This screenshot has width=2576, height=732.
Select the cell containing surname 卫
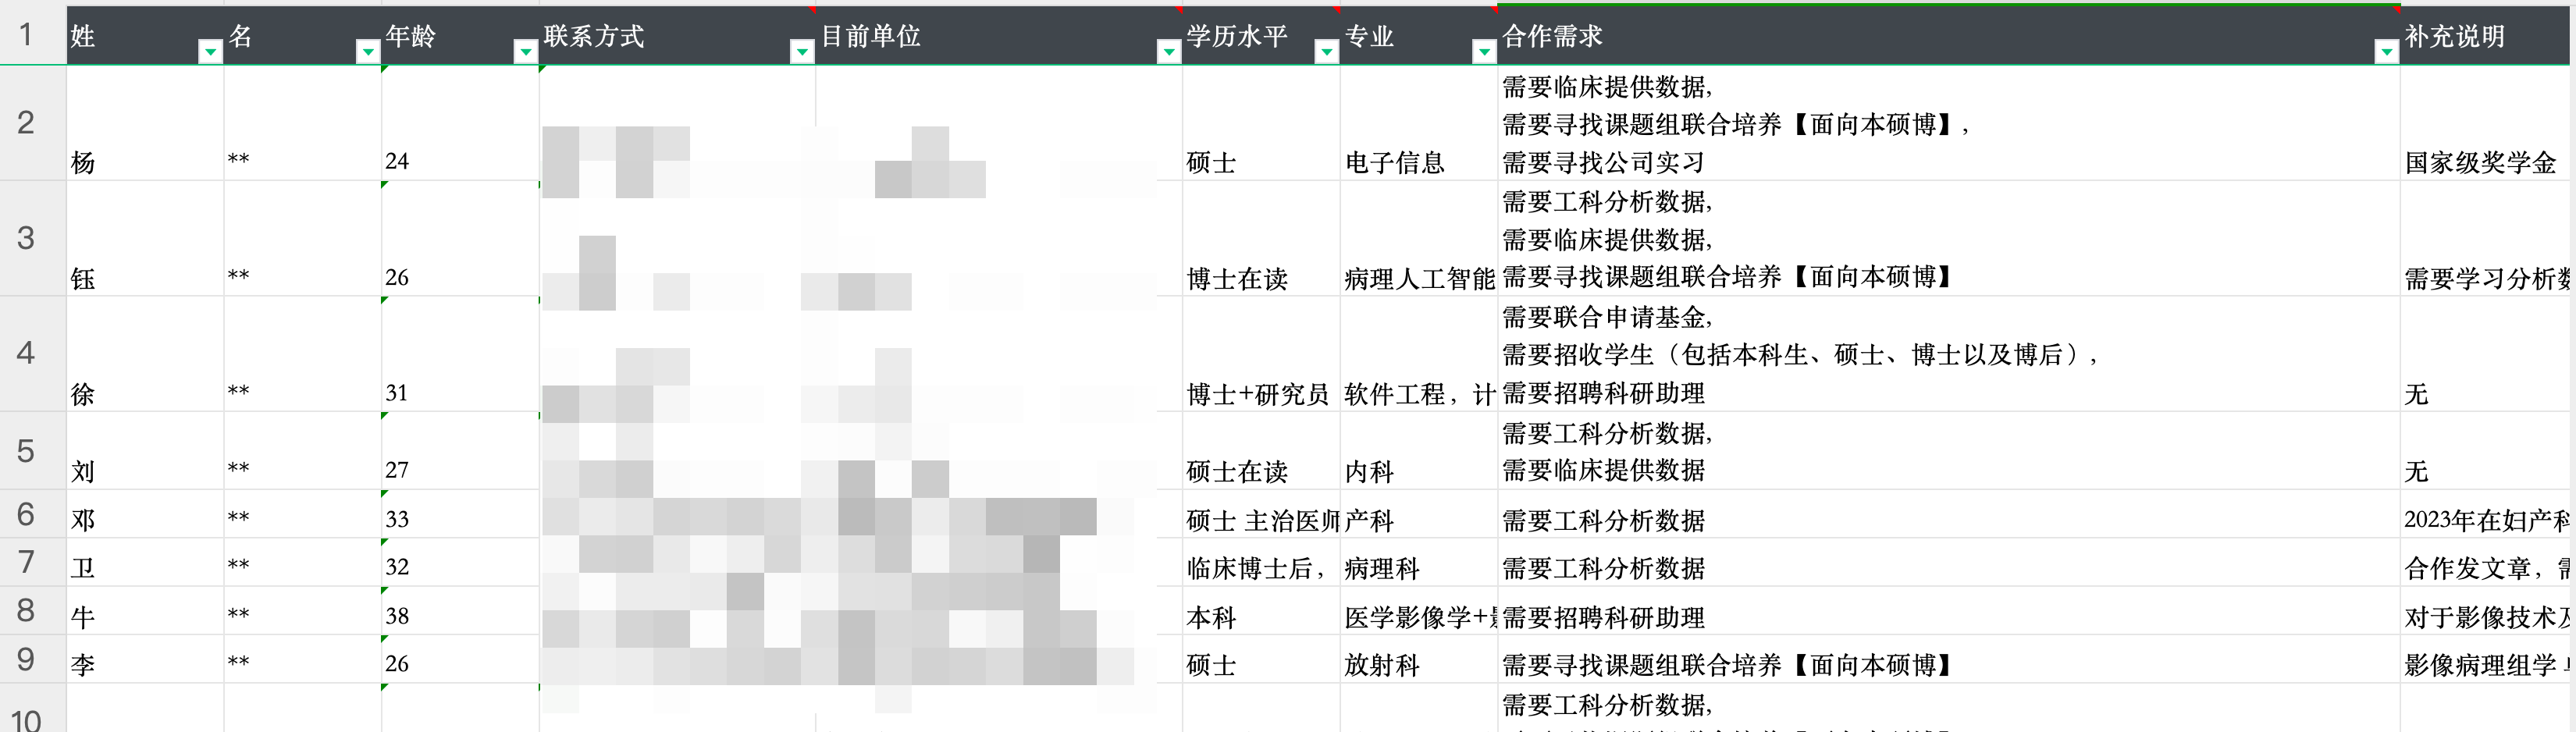[145, 562]
